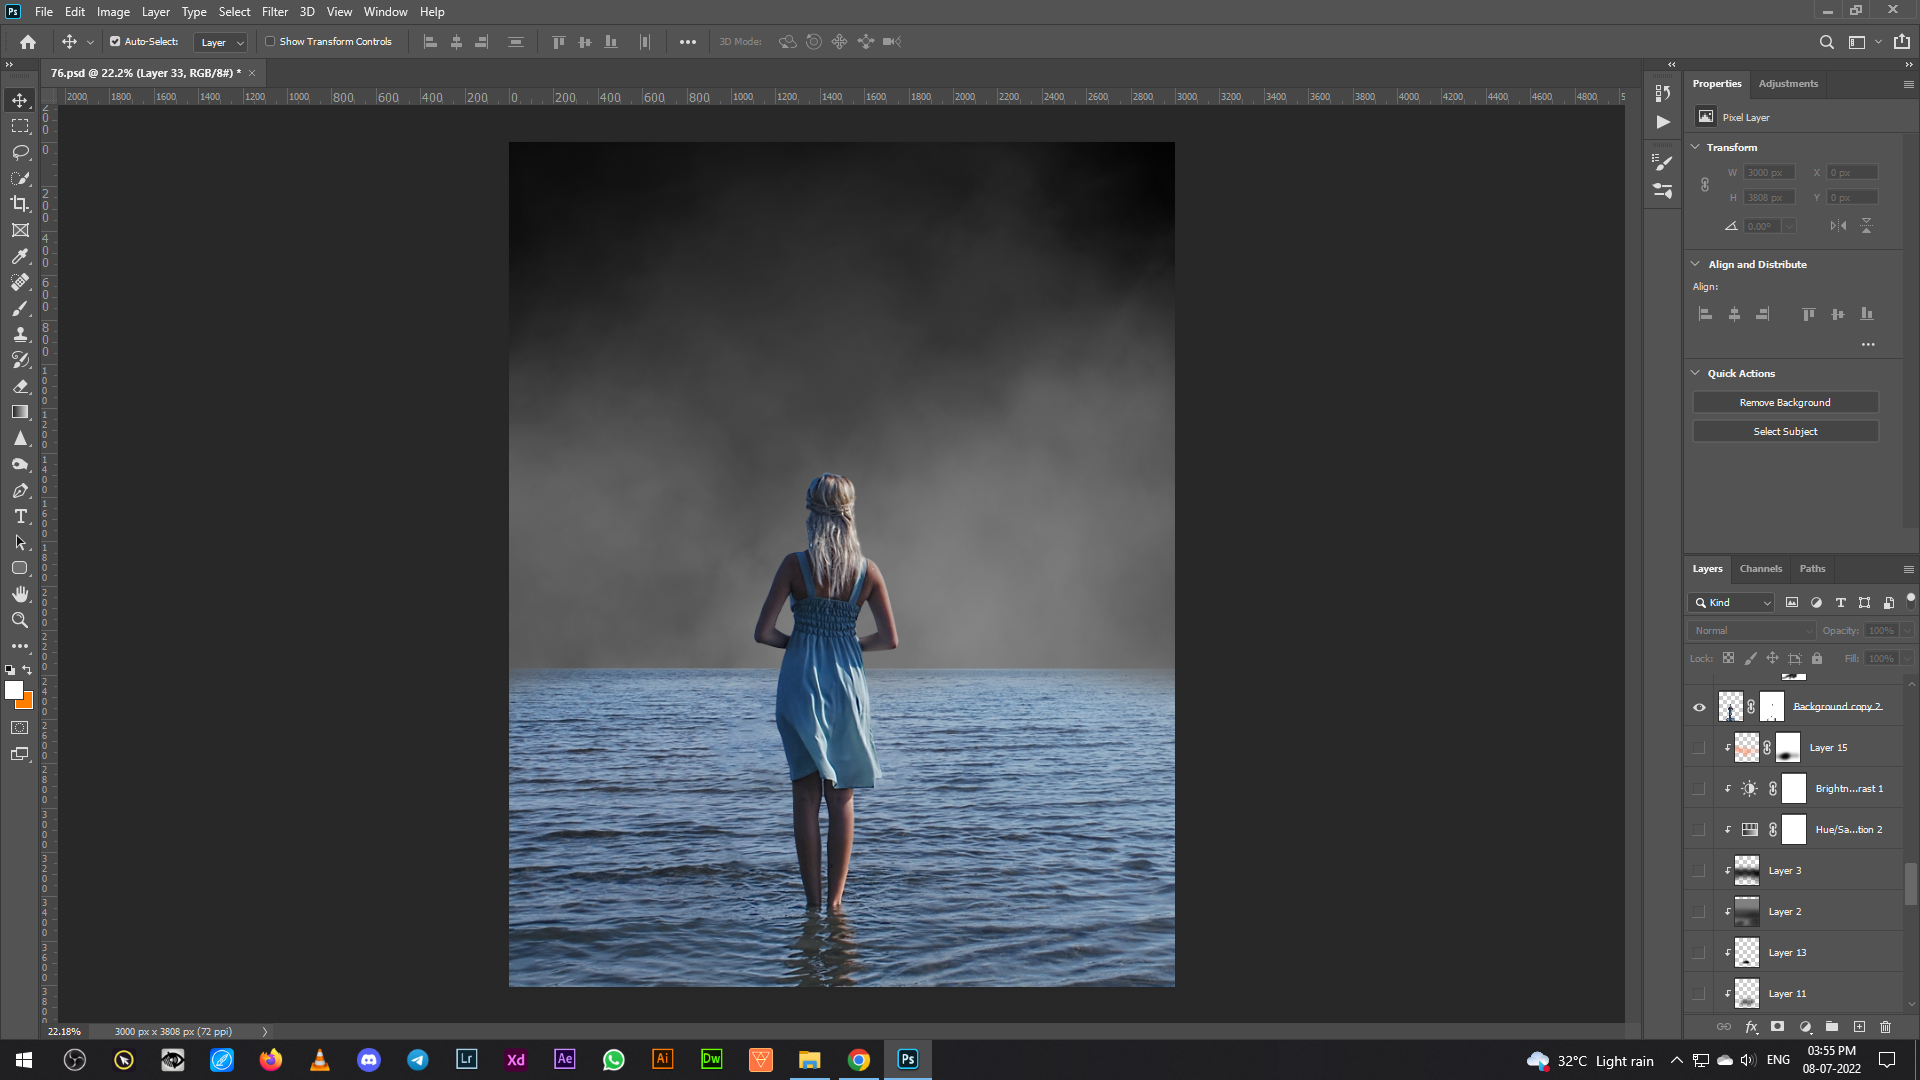Open layer style fx menu

click(x=1751, y=1027)
